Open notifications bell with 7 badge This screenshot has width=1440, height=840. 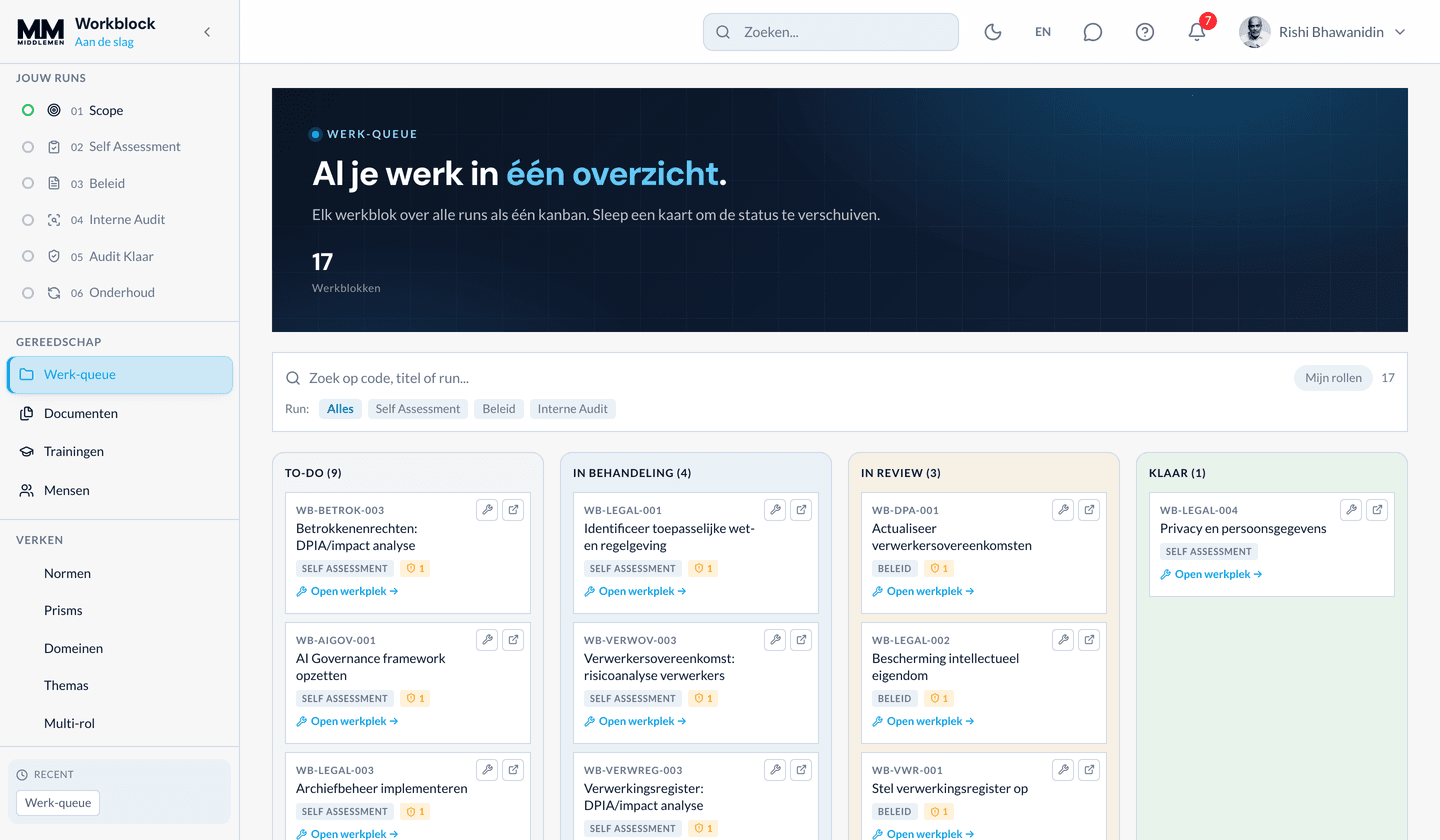[1197, 32]
